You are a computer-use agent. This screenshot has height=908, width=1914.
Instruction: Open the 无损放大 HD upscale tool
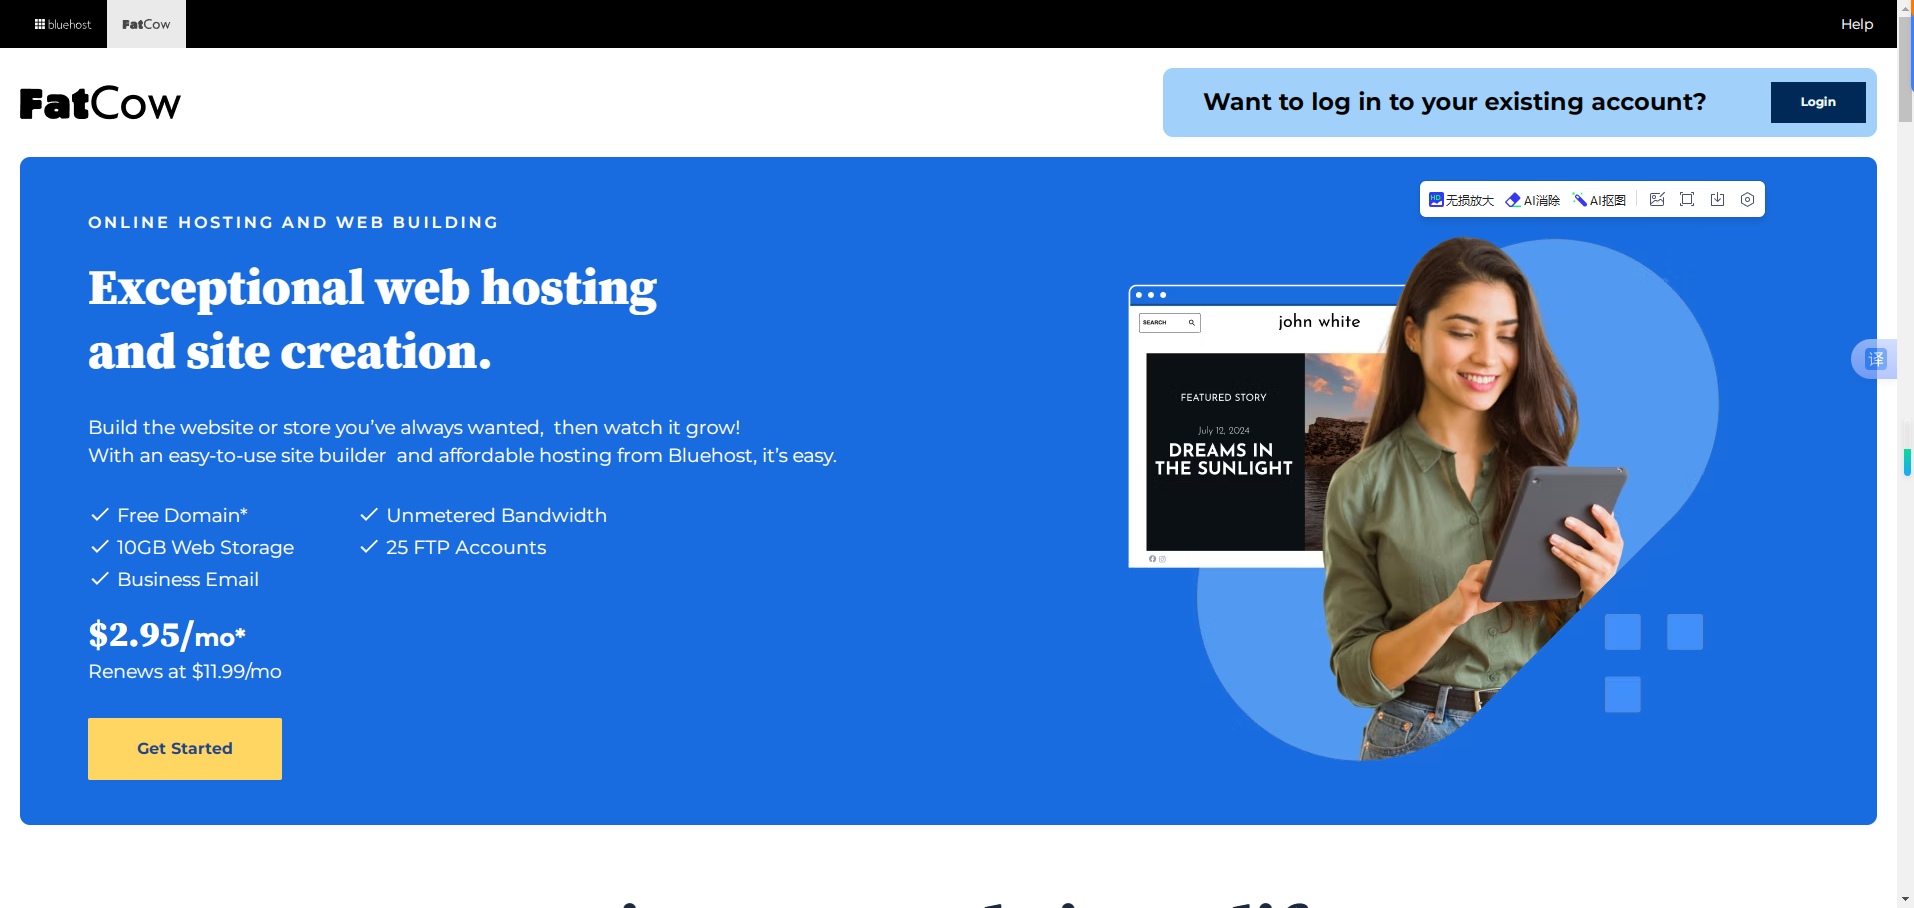click(x=1461, y=200)
